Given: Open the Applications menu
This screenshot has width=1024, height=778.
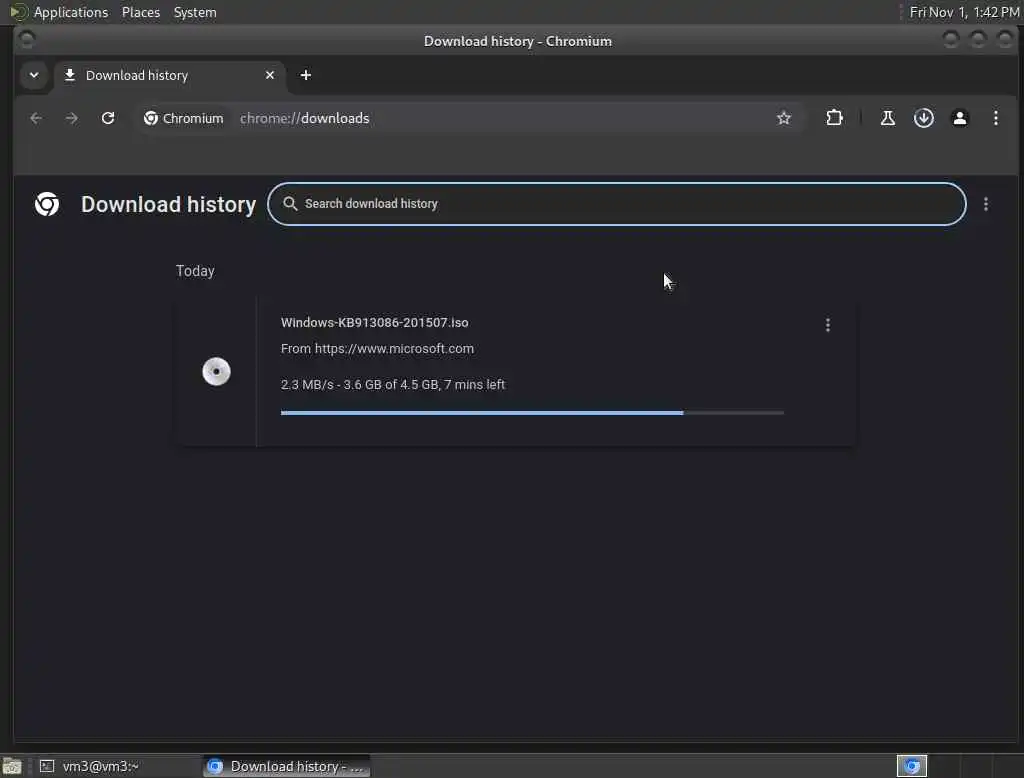Looking at the screenshot, I should (71, 12).
